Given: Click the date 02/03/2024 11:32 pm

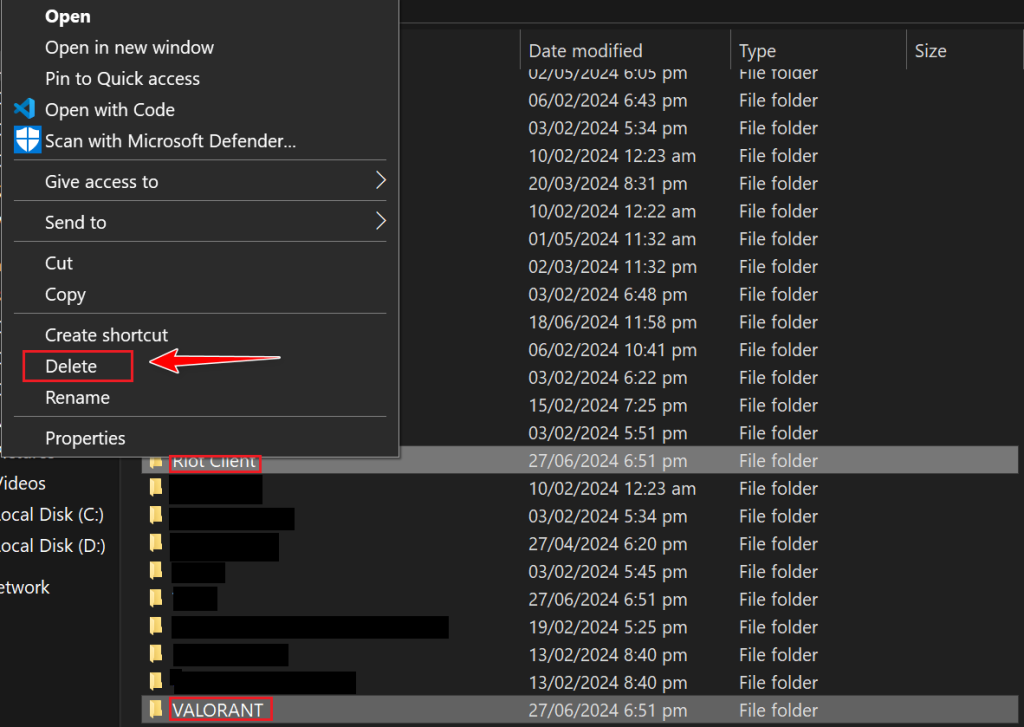Looking at the screenshot, I should (x=613, y=267).
